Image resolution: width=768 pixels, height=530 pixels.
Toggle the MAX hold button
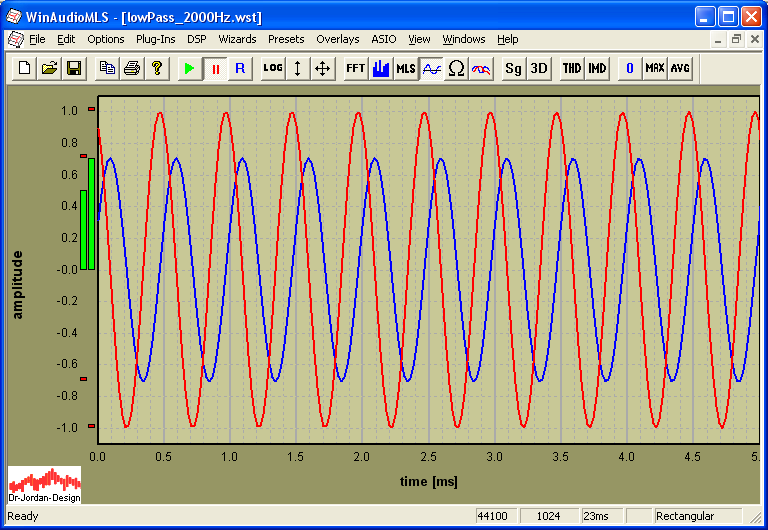[x=655, y=68]
